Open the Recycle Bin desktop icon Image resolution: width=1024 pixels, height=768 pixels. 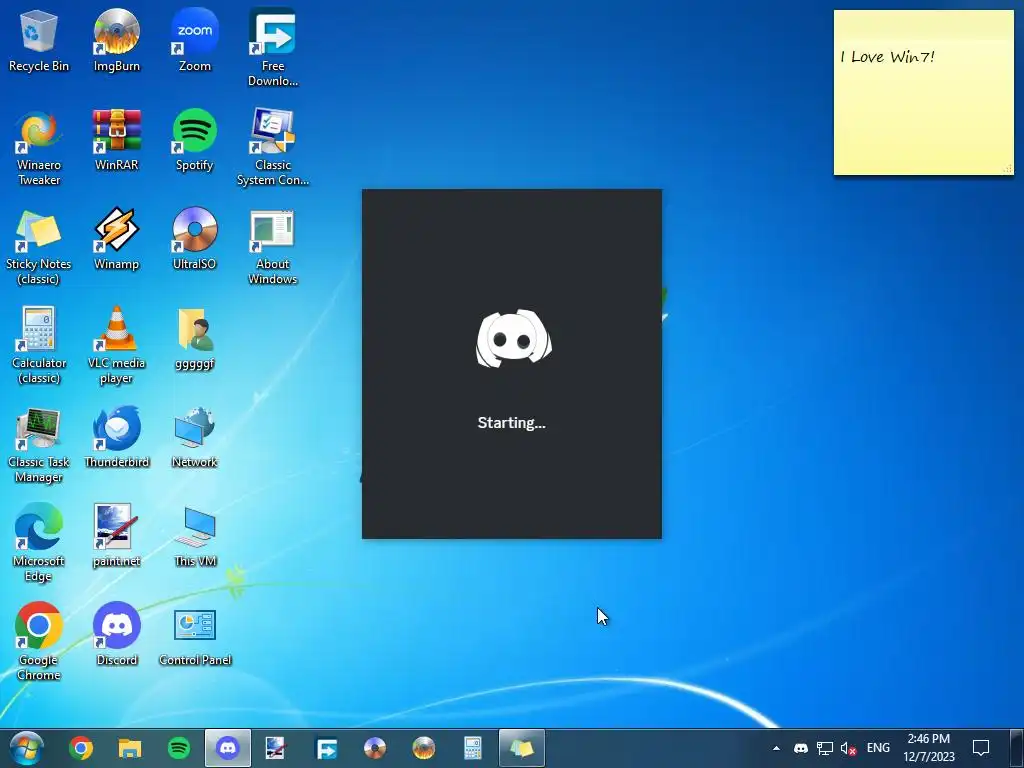coord(39,40)
